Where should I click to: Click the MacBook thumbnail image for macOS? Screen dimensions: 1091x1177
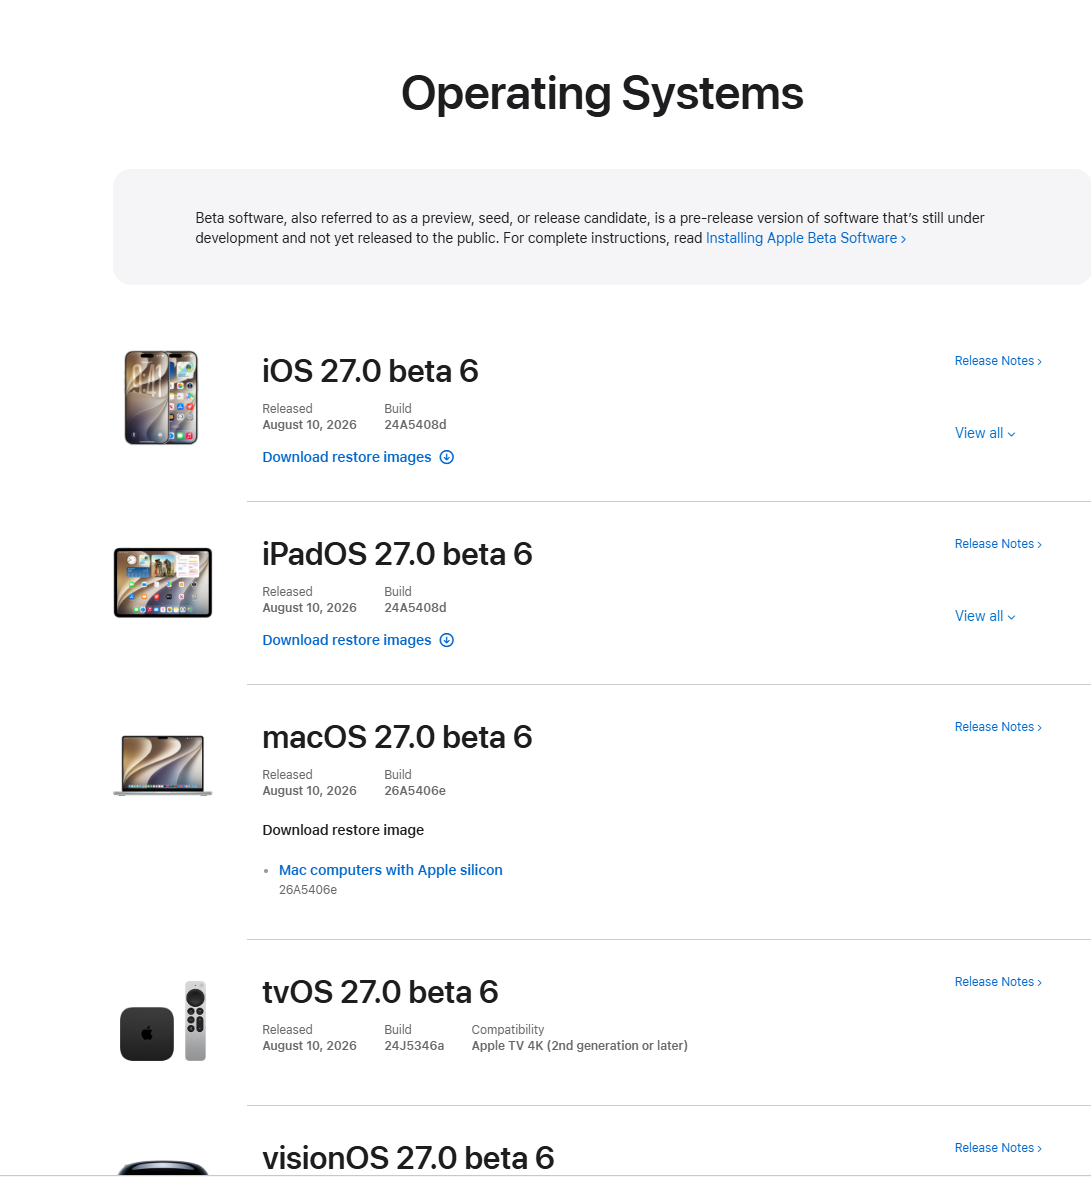163,765
